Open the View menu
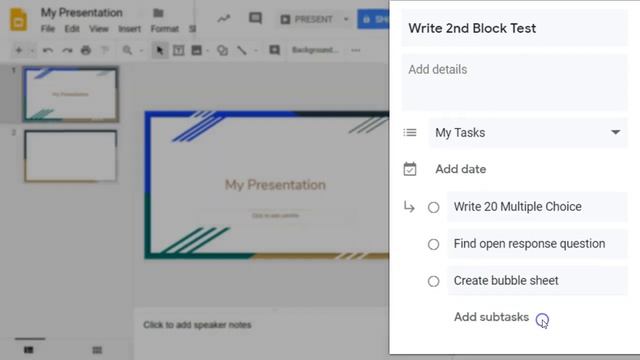Viewport: 640px width, 360px height. (99, 29)
